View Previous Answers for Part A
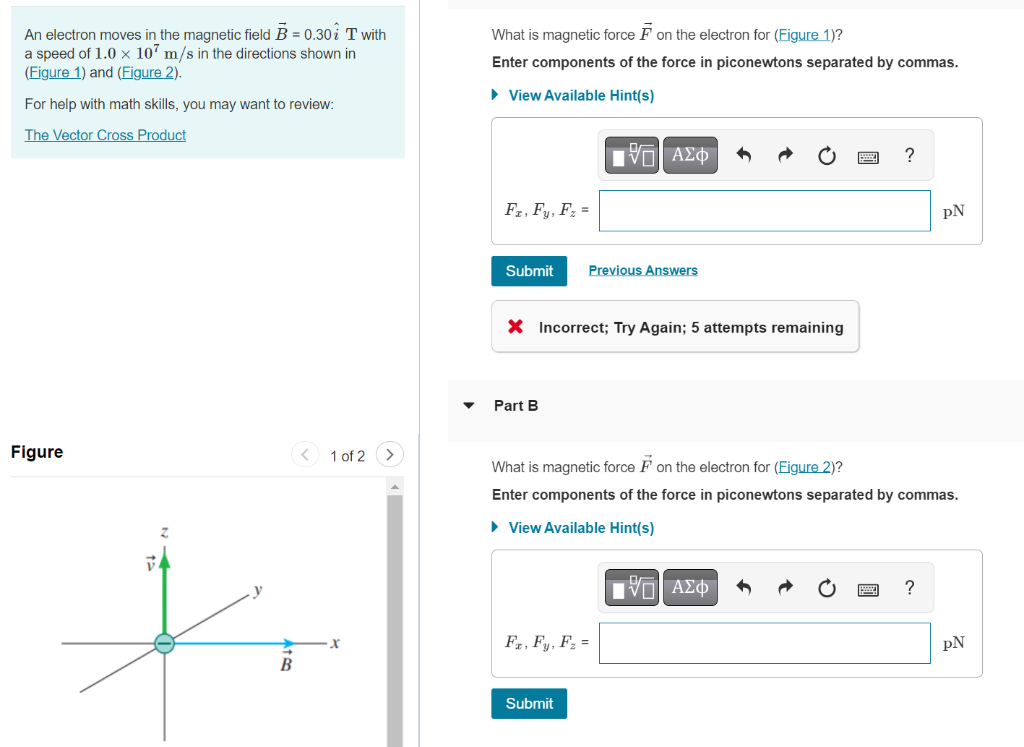The height and width of the screenshot is (747, 1024). coord(643,270)
